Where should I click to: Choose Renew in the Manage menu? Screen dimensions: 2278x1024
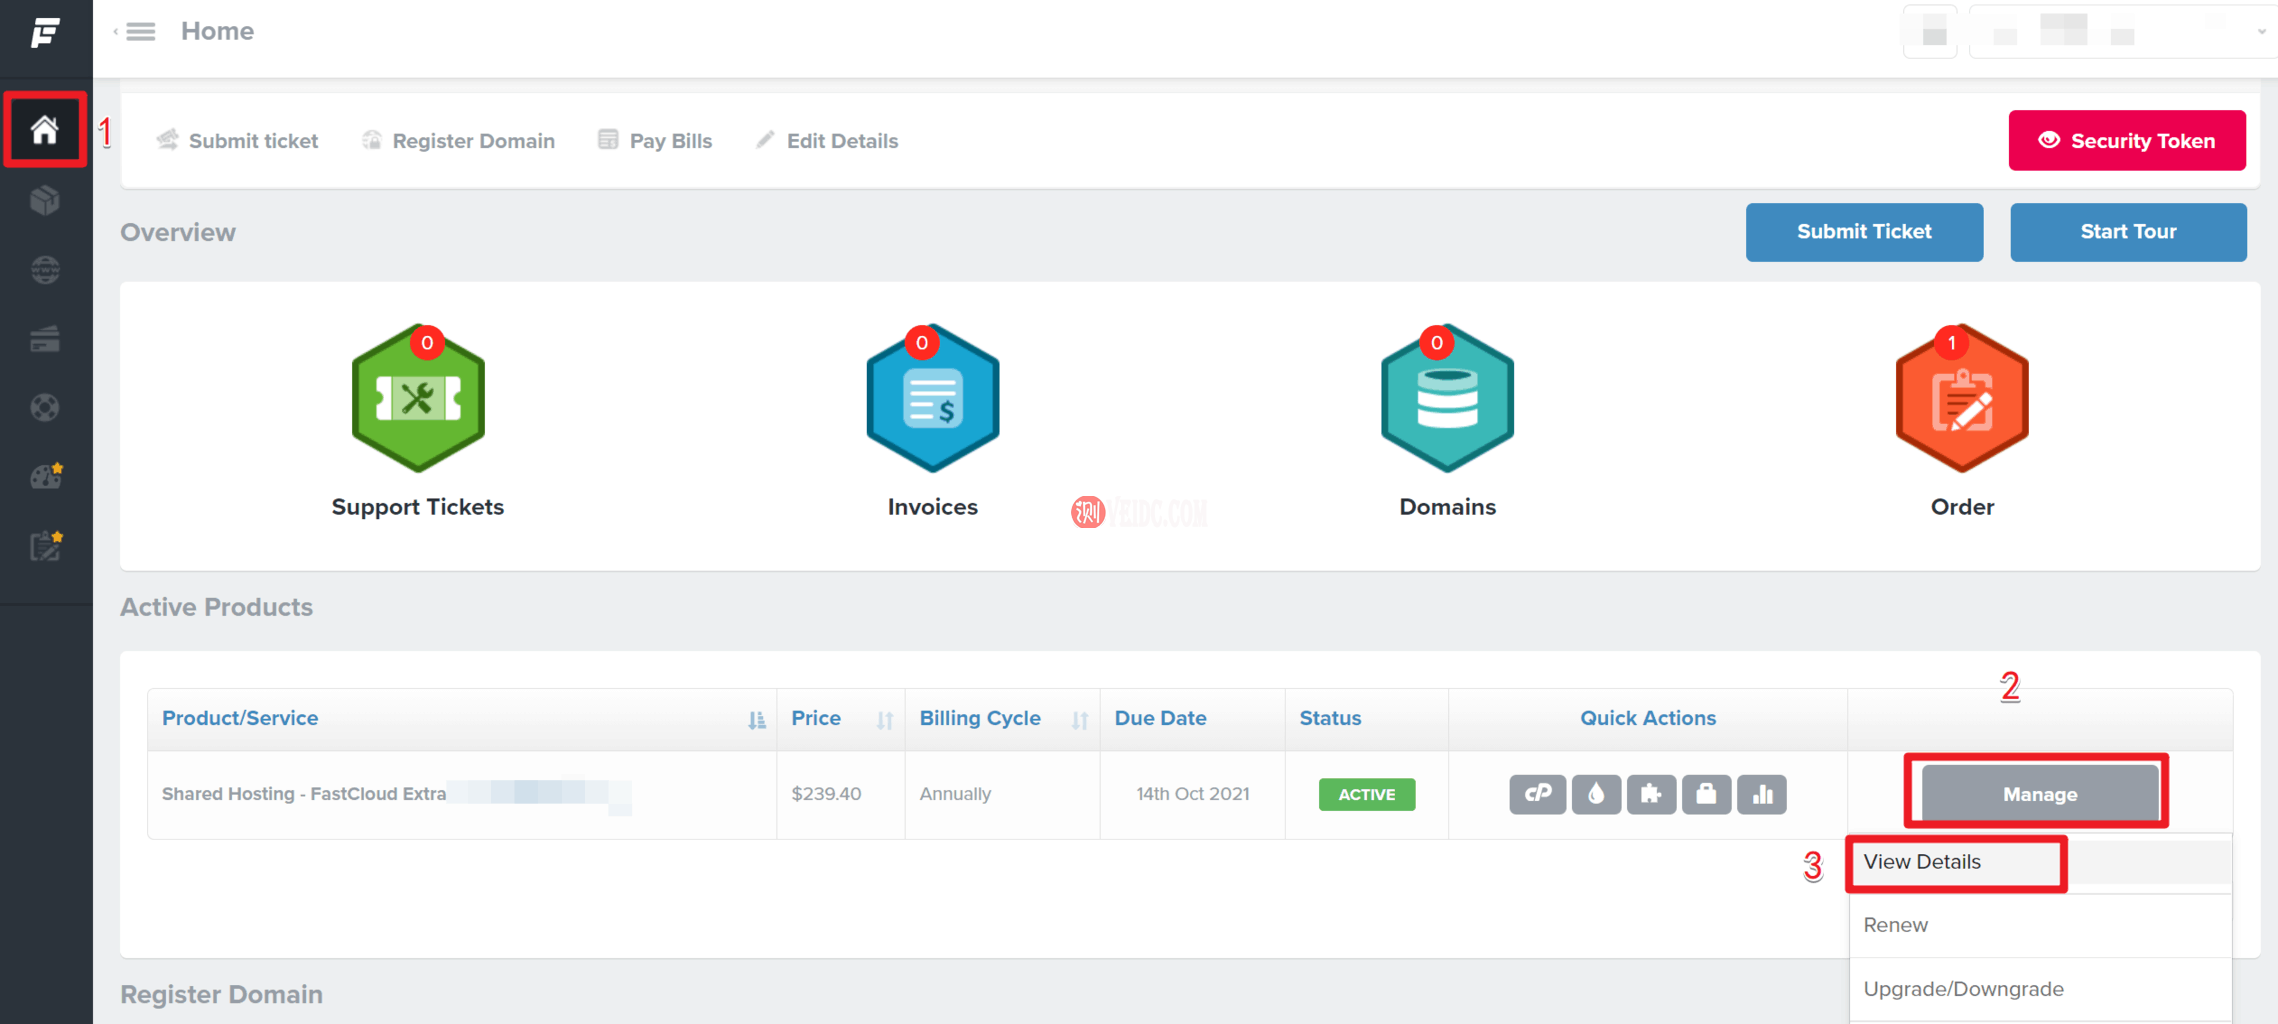[1896, 925]
